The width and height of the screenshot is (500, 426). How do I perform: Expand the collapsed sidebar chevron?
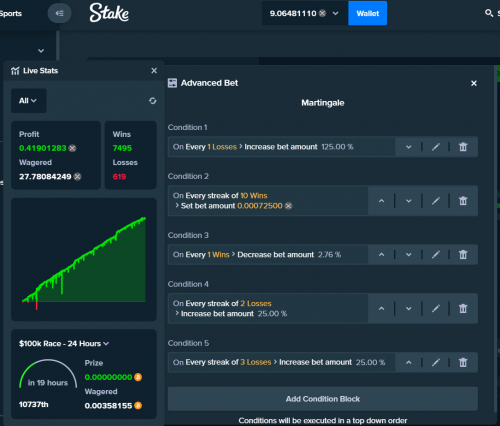point(41,51)
